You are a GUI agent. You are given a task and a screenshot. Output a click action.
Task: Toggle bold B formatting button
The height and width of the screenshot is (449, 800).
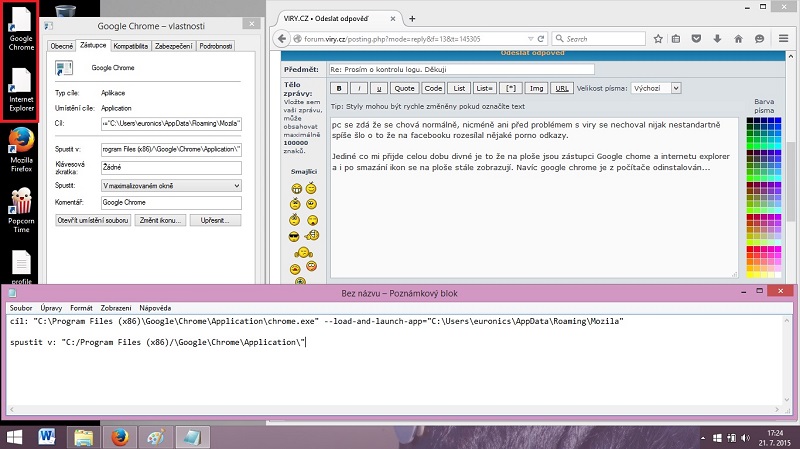(339, 88)
